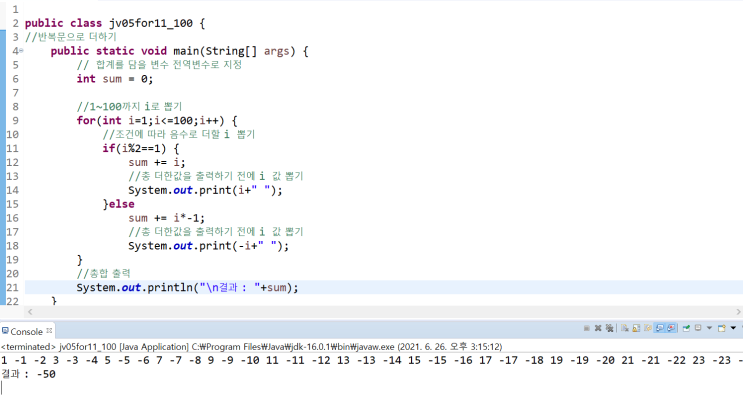Image resolution: width=743 pixels, height=410 pixels.
Task: Toggle show console when standard out changes
Action: pyautogui.click(x=660, y=328)
